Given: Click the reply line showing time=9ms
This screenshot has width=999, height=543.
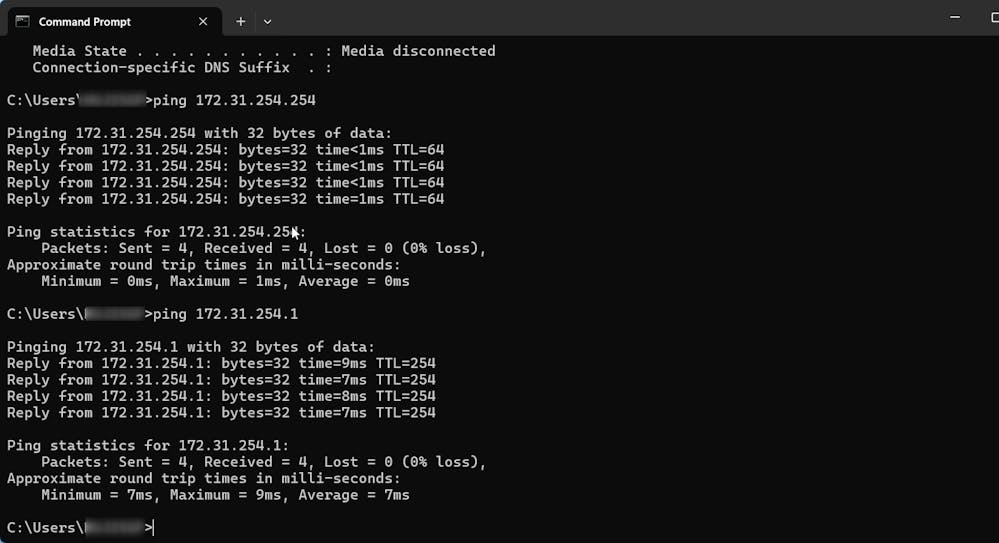Looking at the screenshot, I should click(221, 363).
